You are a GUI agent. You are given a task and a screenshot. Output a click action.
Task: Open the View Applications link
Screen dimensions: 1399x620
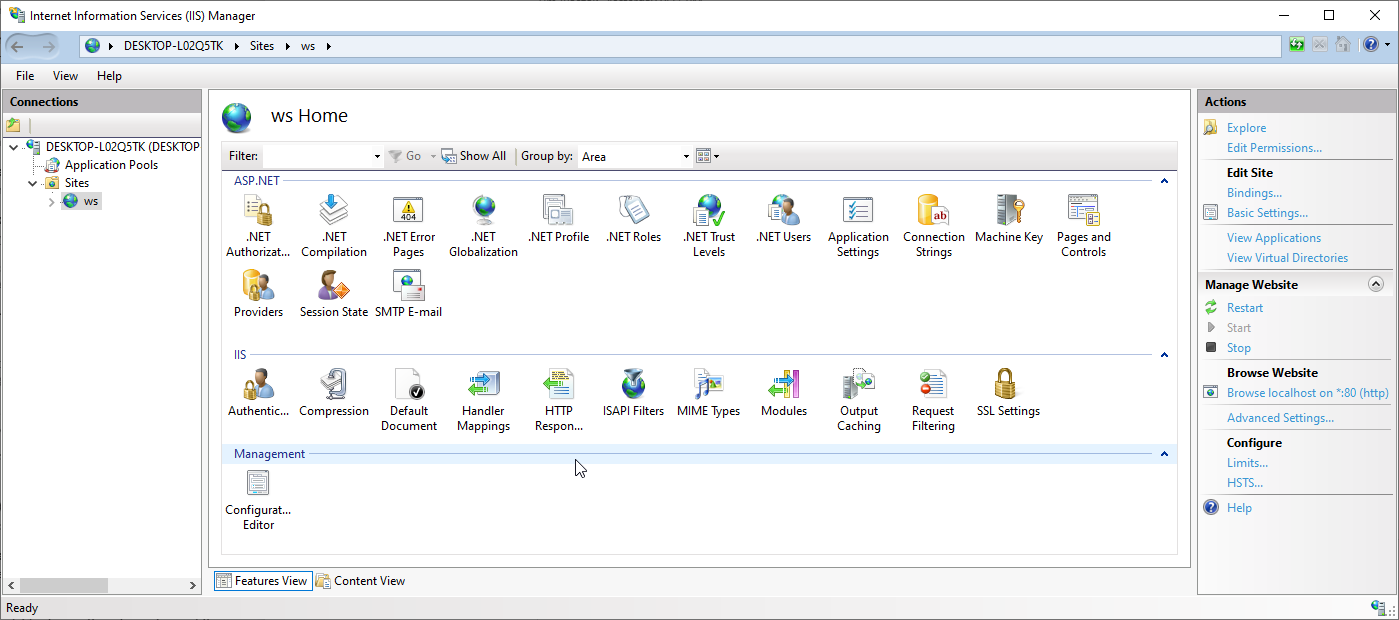1274,238
